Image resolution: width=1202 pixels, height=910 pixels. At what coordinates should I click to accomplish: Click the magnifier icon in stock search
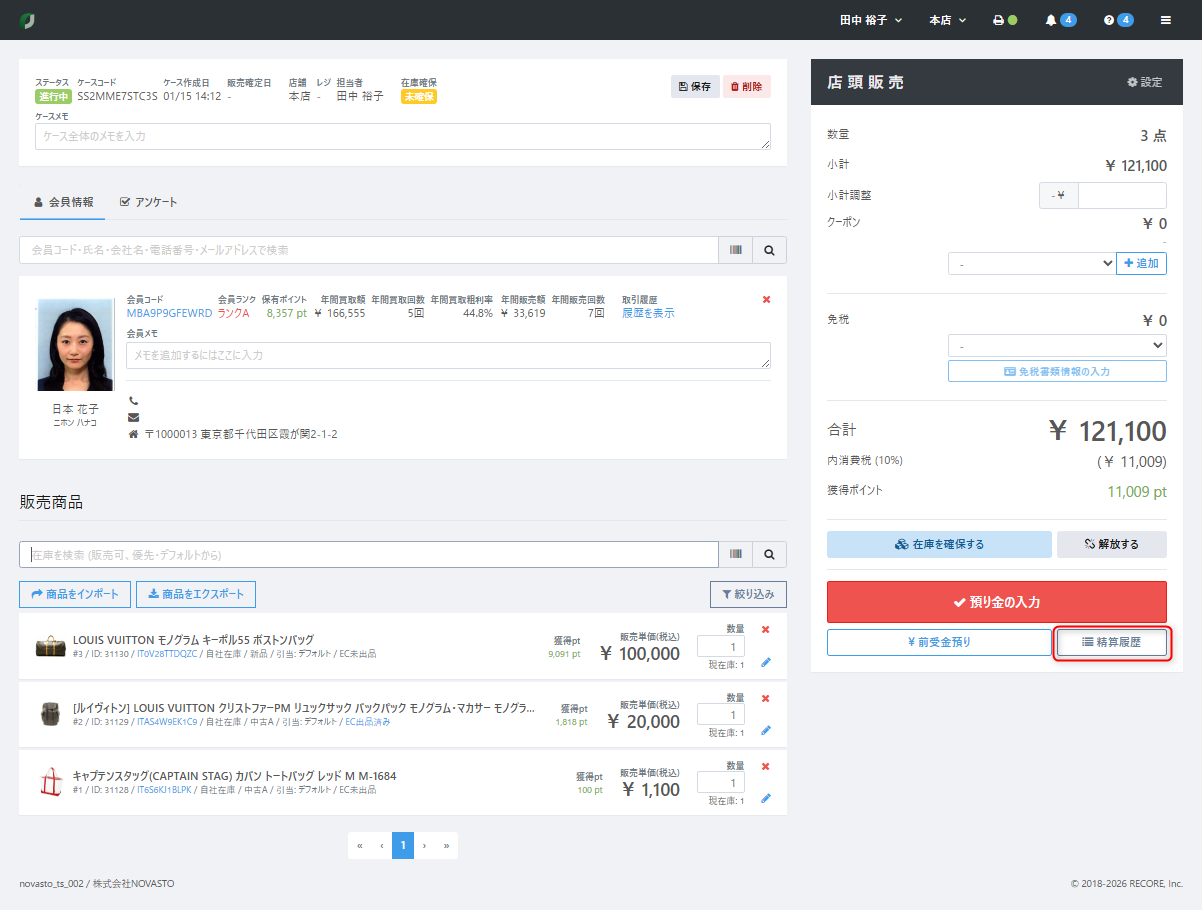point(769,554)
